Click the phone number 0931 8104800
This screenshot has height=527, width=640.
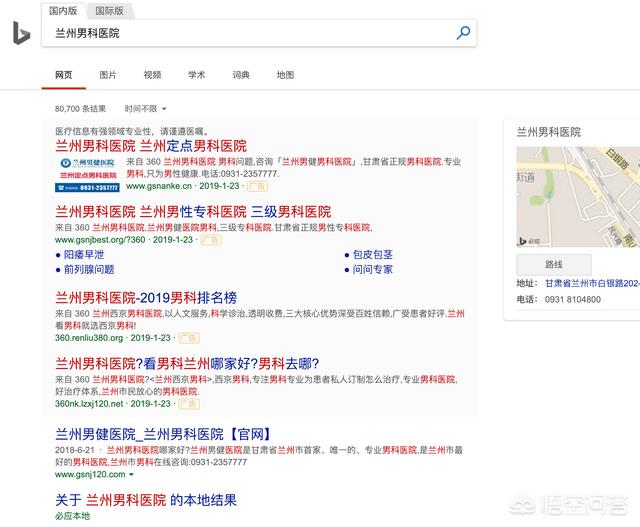tap(573, 299)
